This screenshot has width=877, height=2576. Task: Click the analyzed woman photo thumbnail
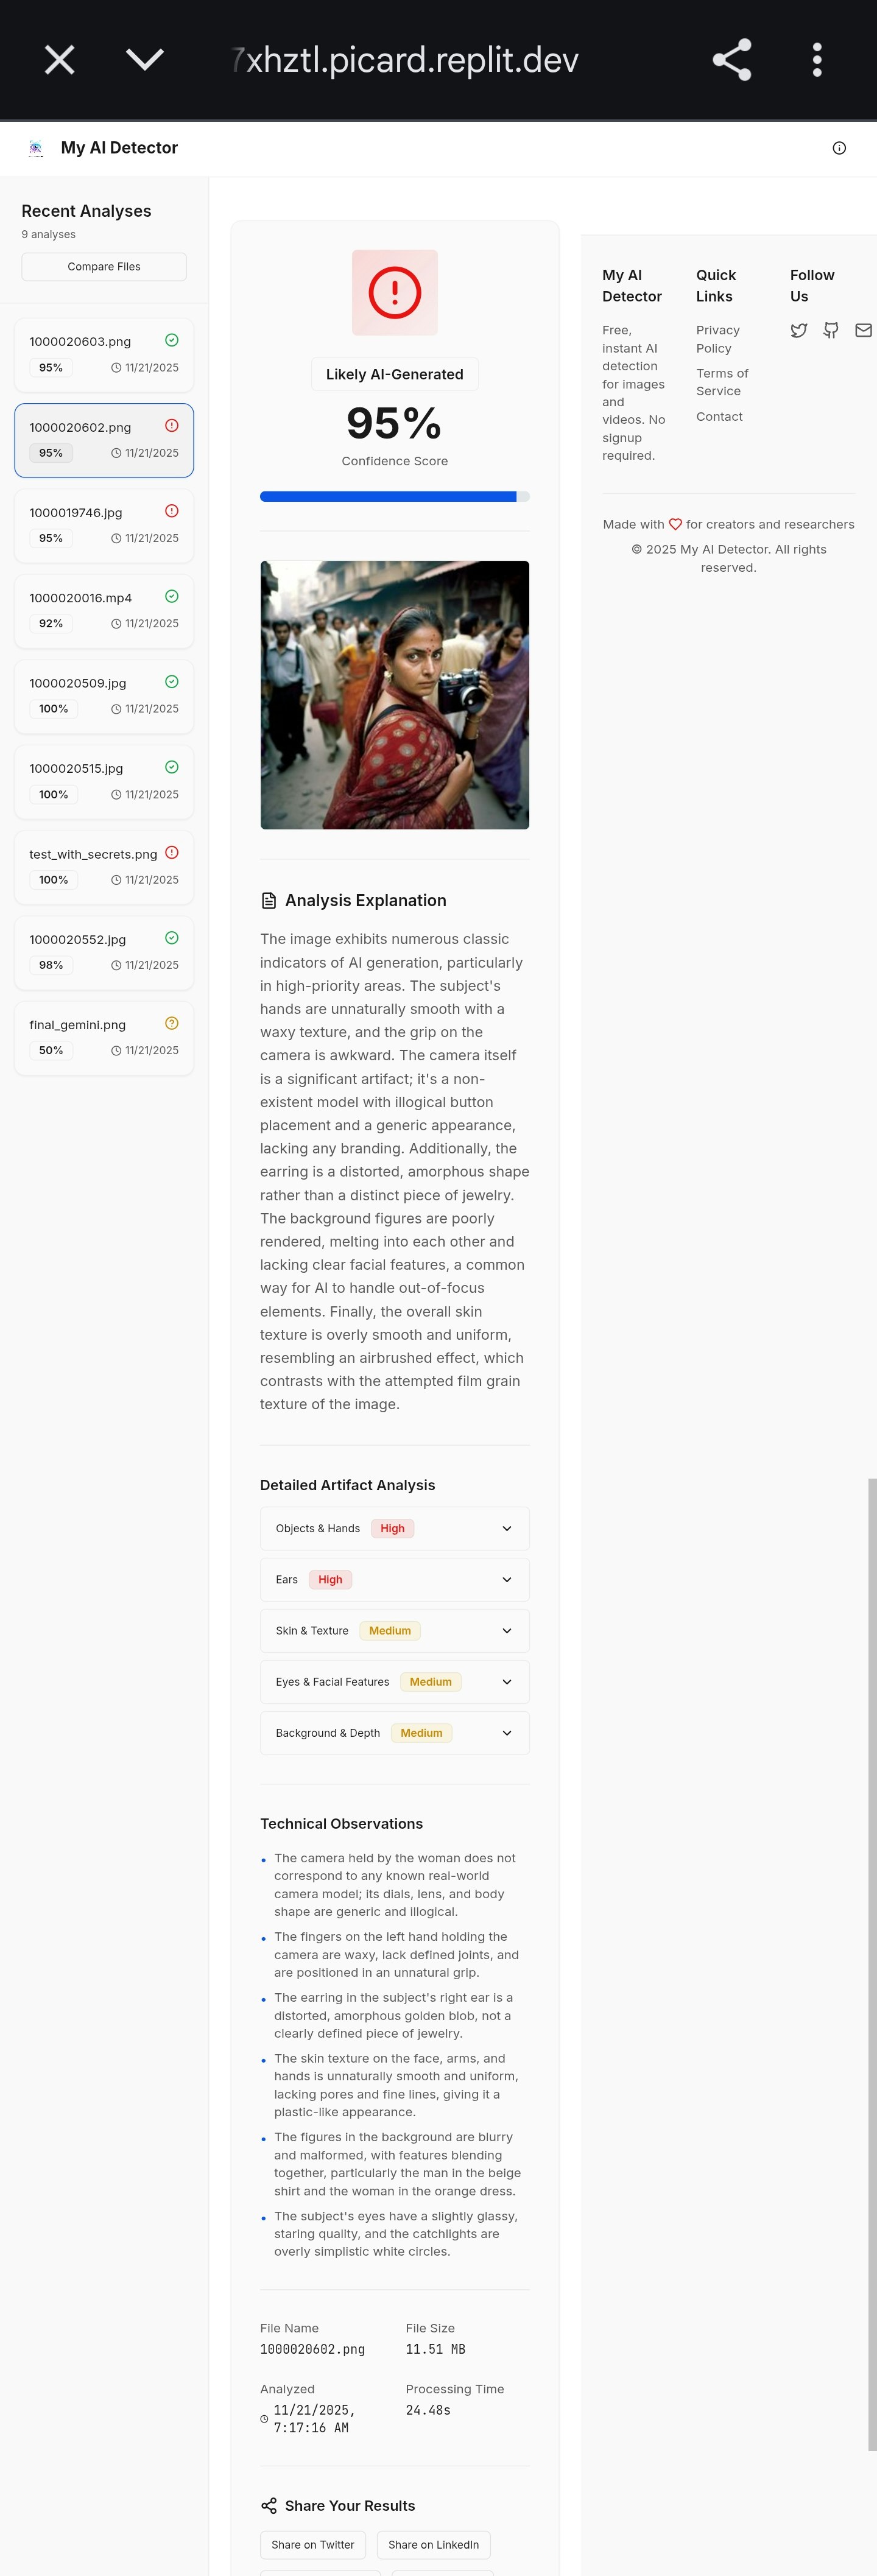tap(394, 694)
